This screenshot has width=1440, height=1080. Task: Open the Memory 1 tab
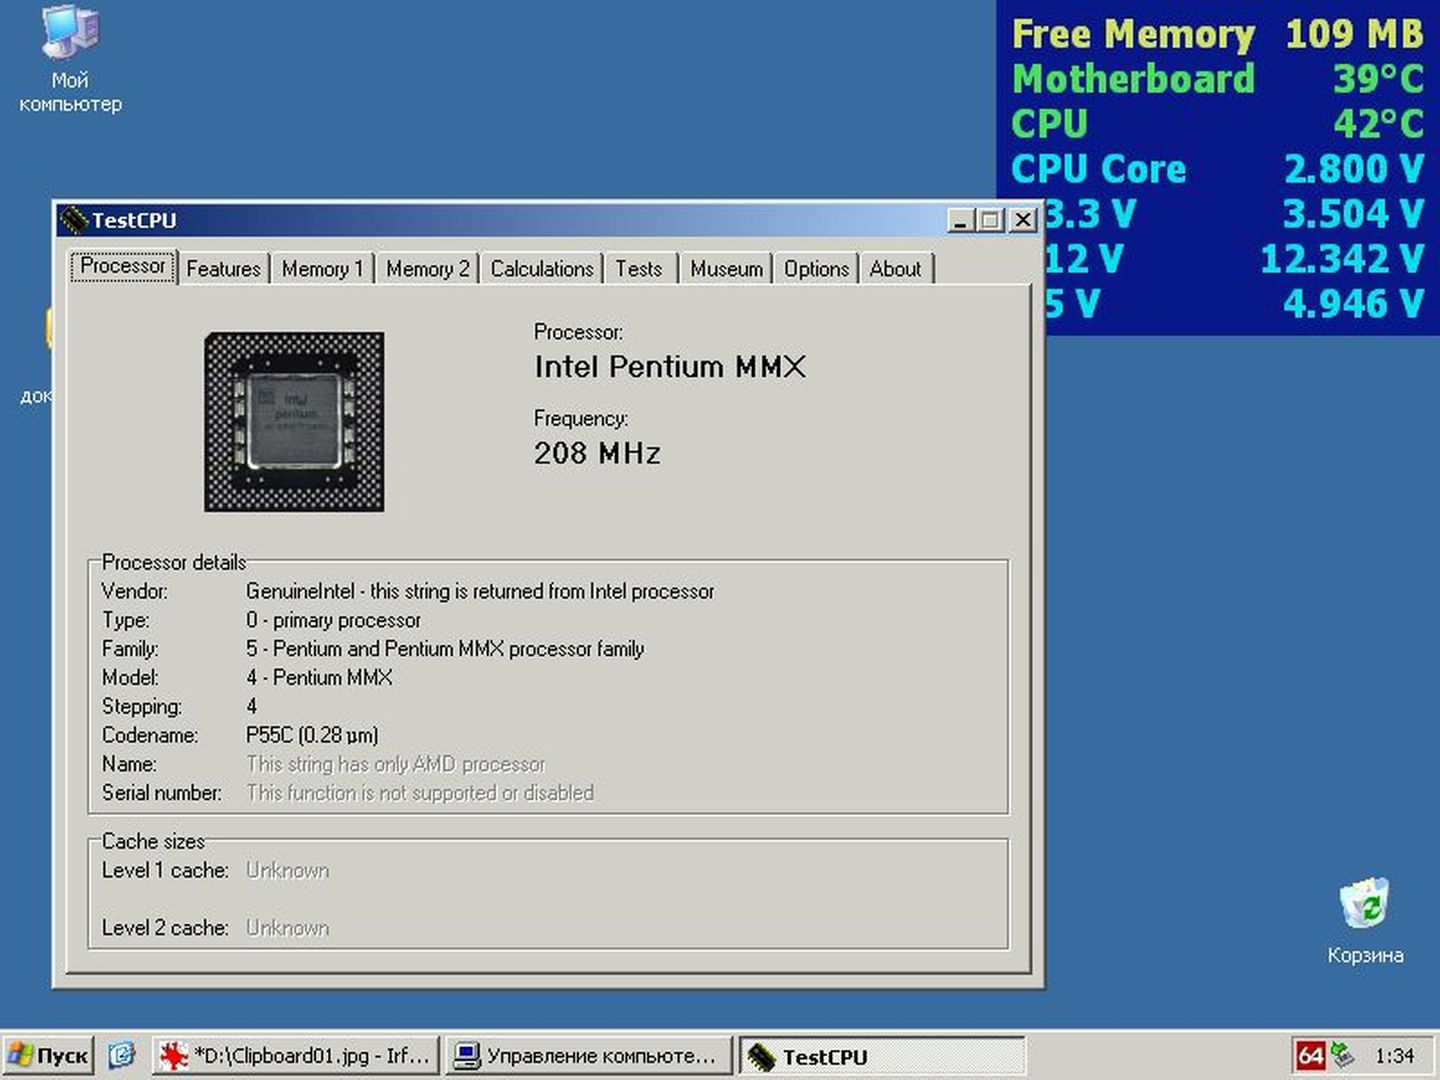(322, 269)
